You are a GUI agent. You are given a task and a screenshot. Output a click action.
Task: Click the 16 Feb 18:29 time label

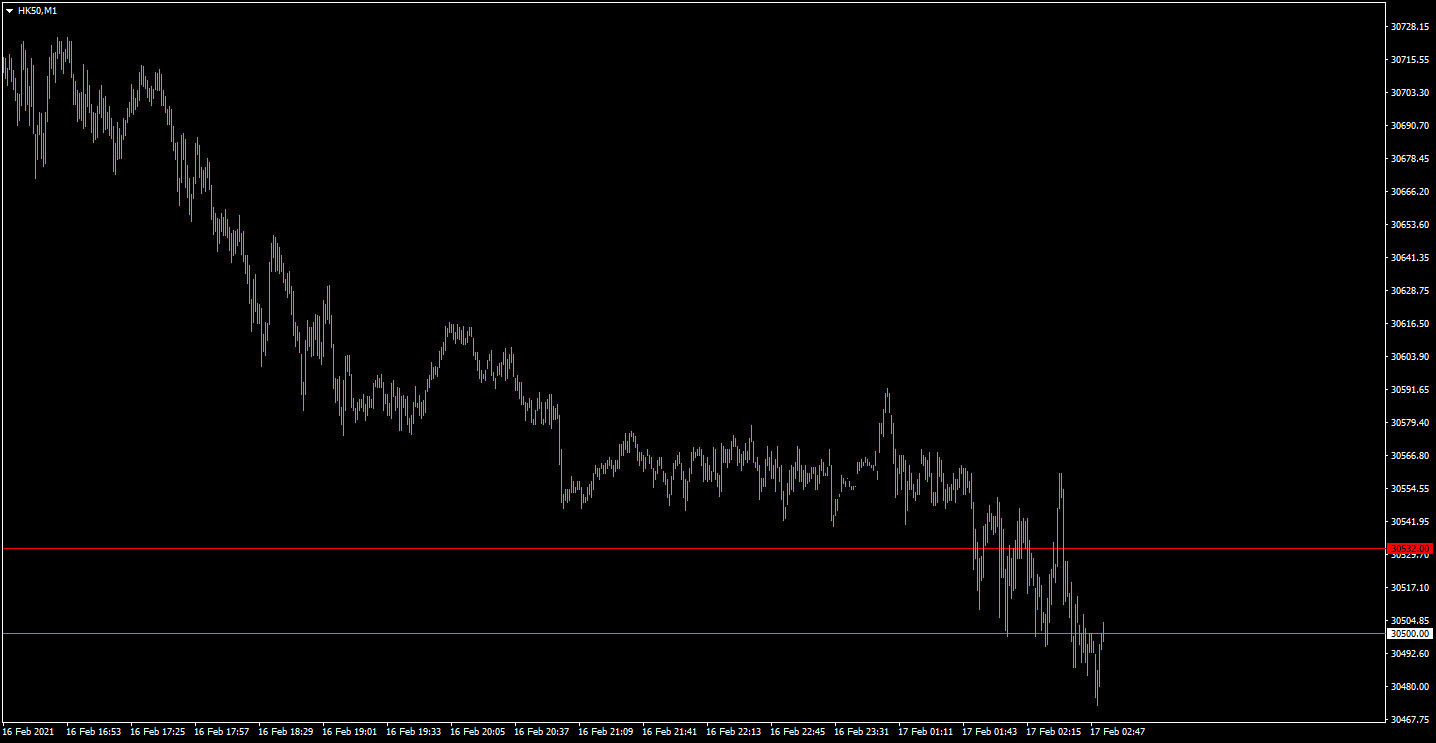coord(285,732)
